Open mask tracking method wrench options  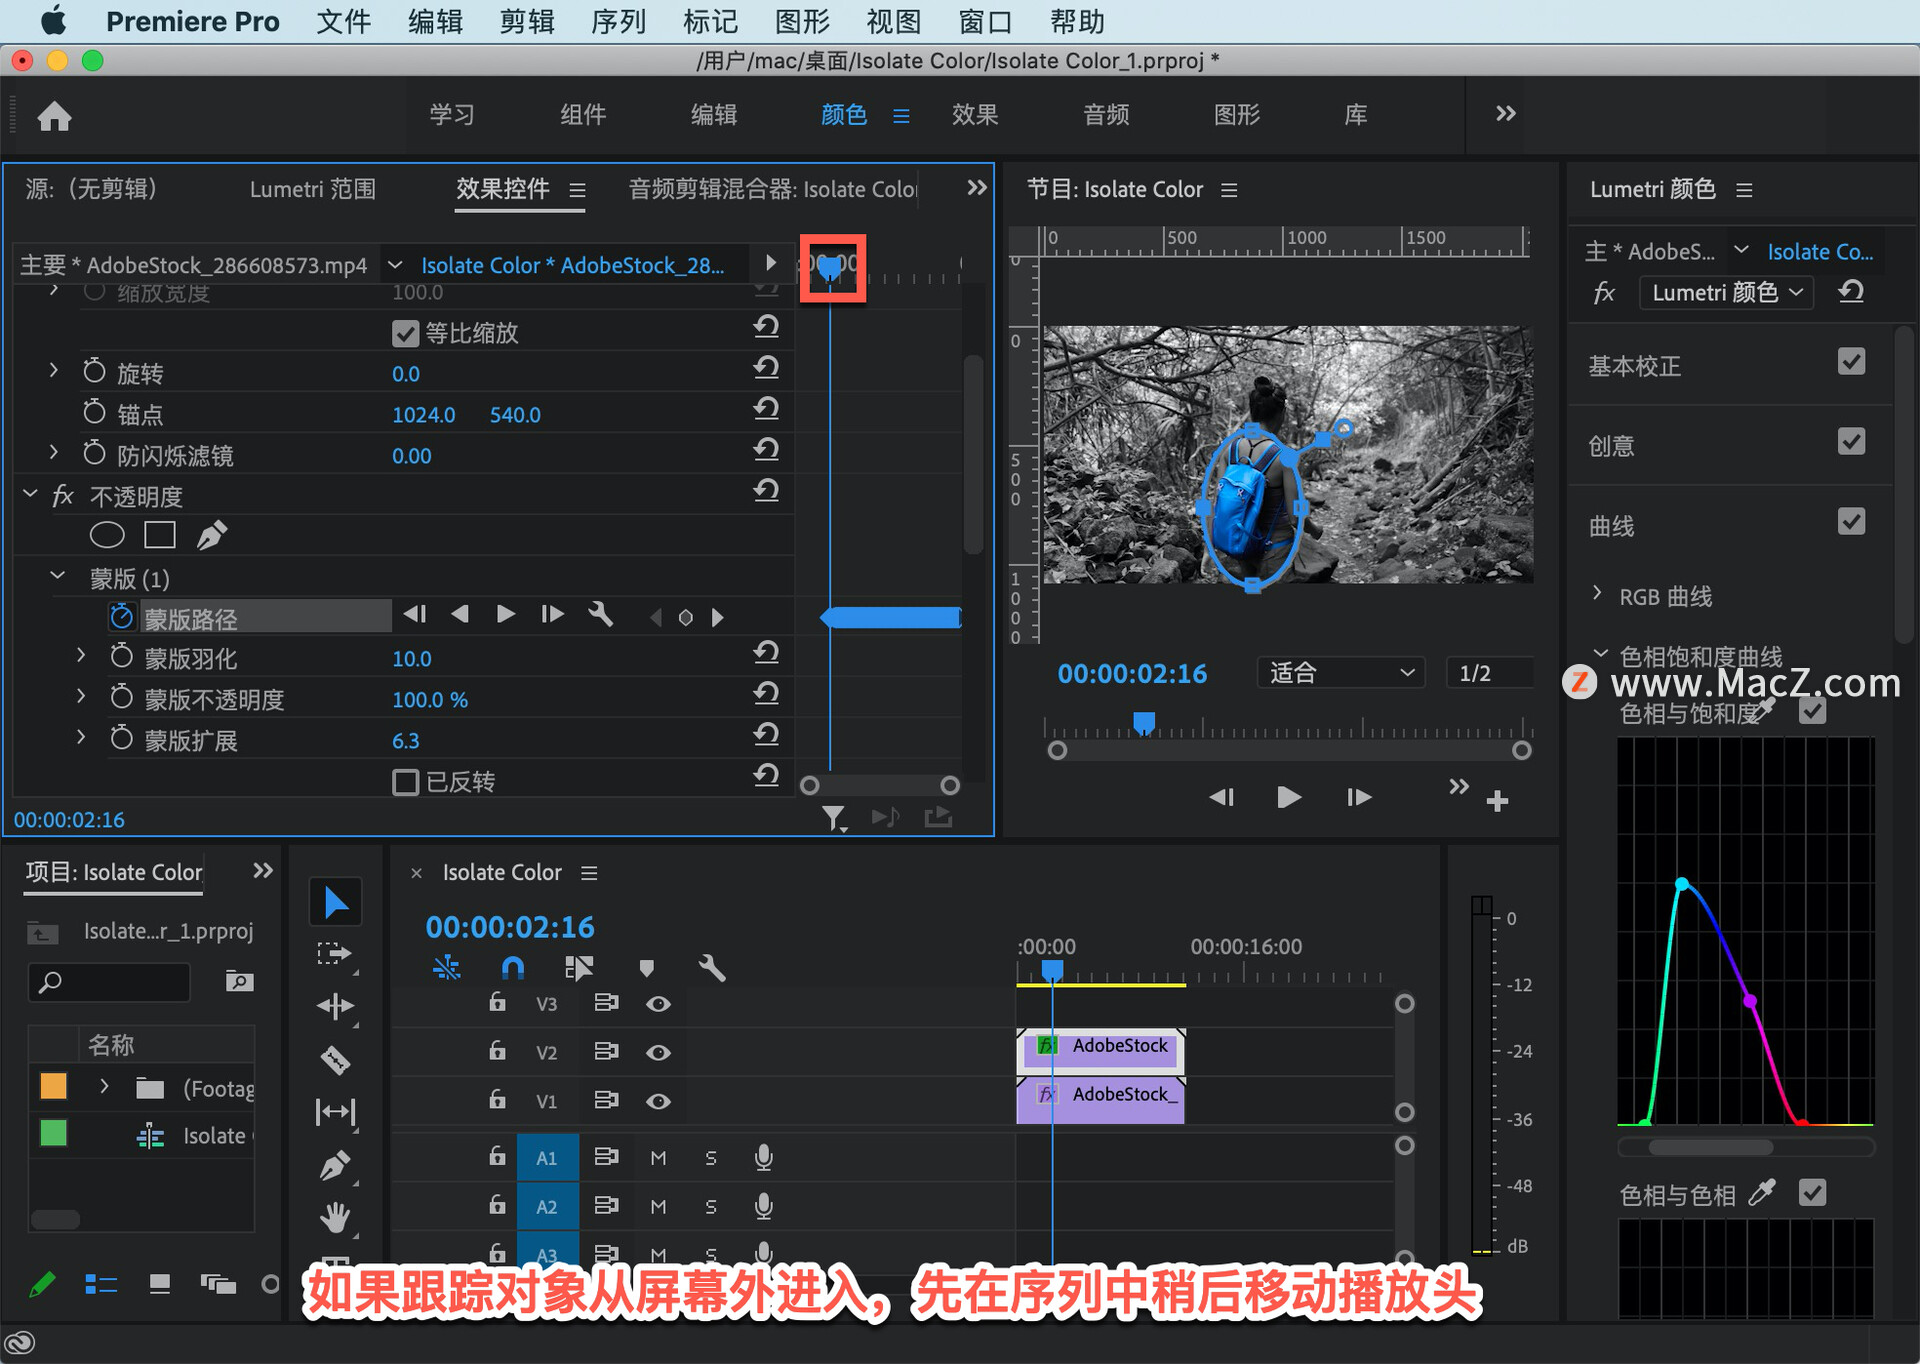[x=601, y=614]
